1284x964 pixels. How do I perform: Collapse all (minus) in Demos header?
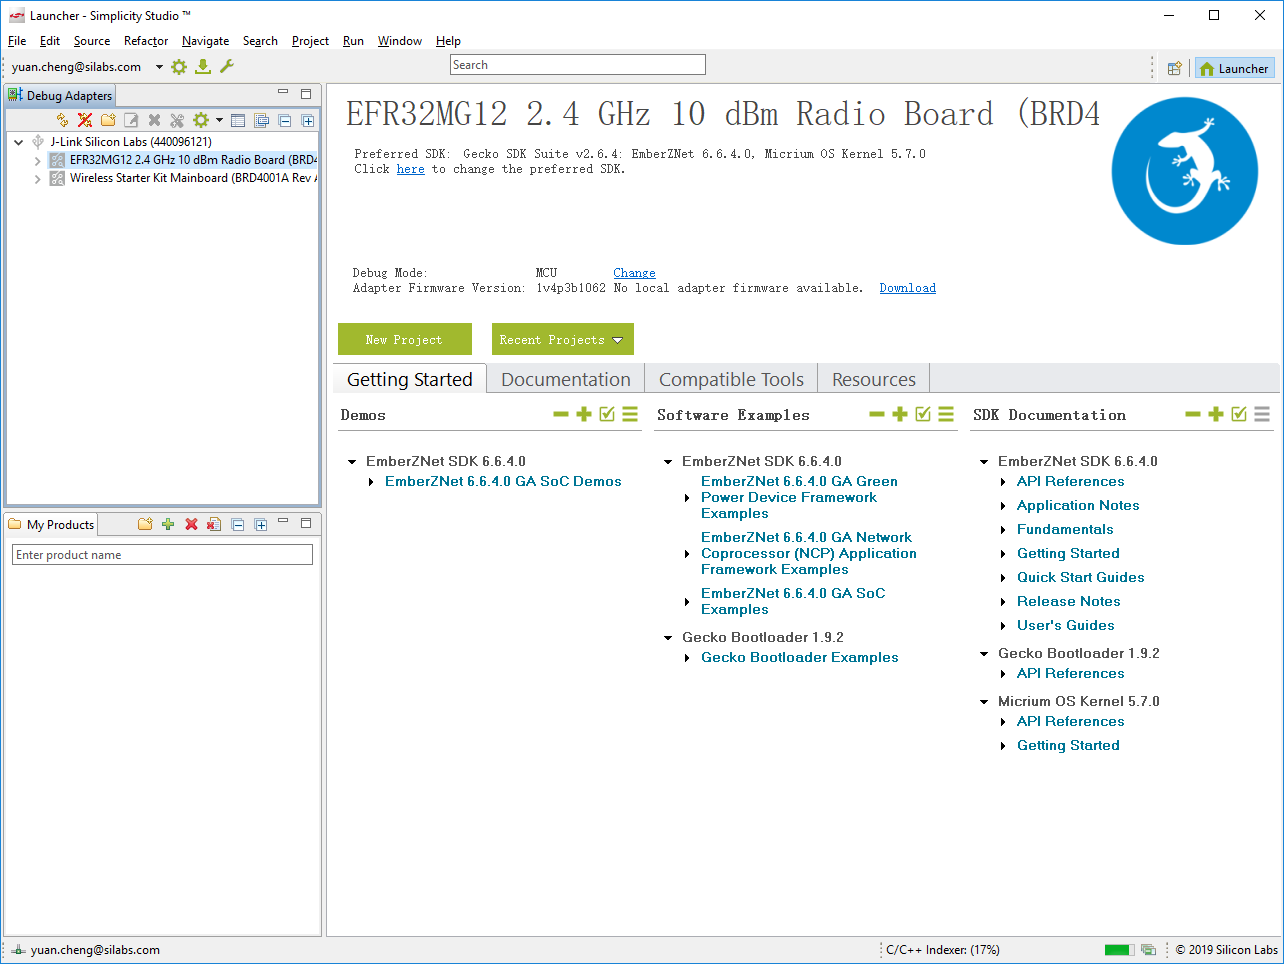pyautogui.click(x=561, y=414)
